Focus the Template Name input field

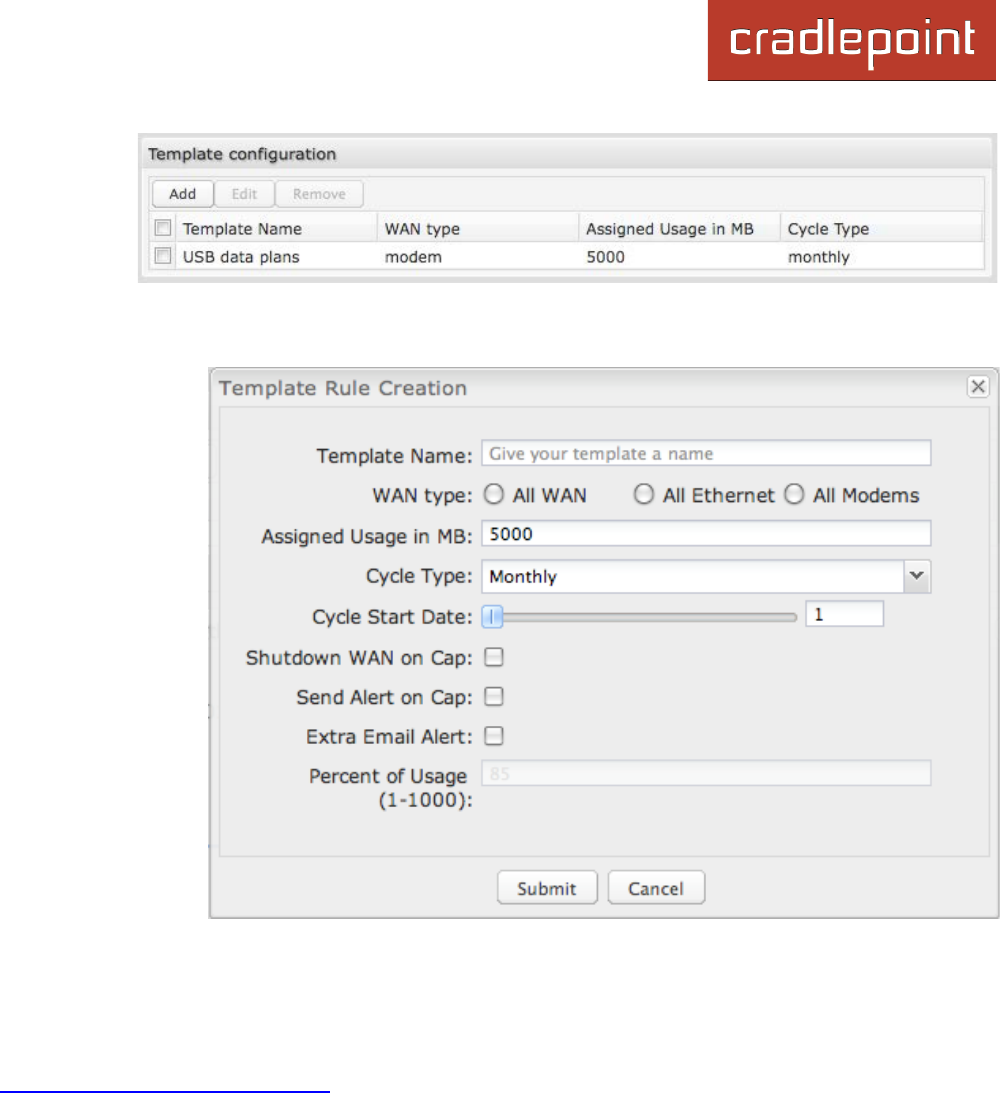pos(706,453)
